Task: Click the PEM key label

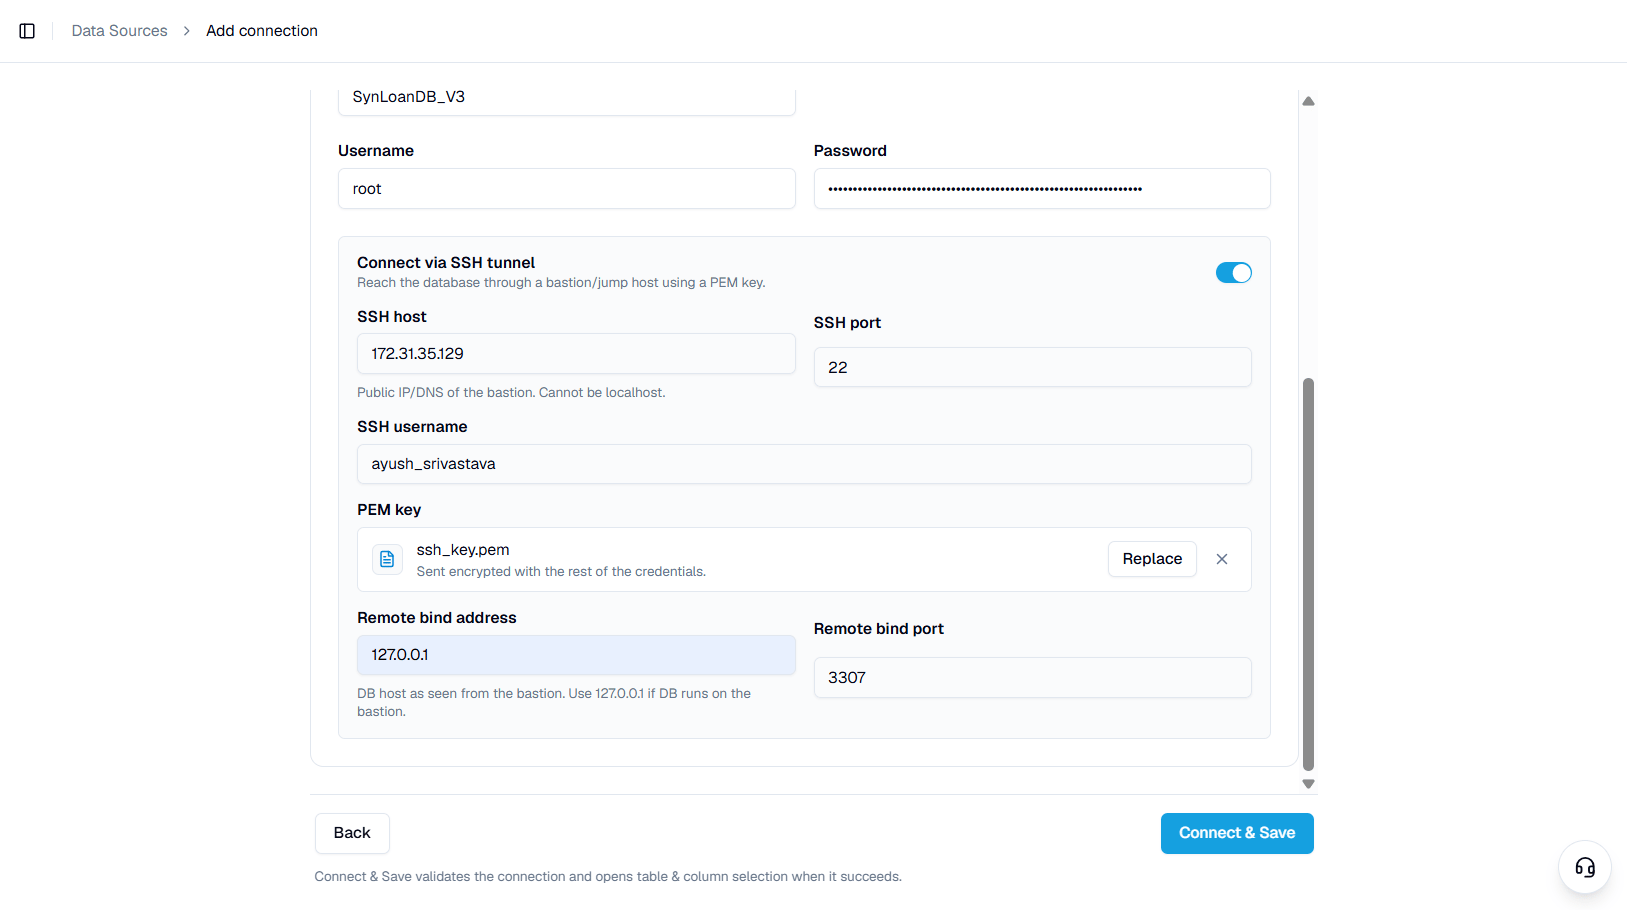Action: (x=389, y=510)
